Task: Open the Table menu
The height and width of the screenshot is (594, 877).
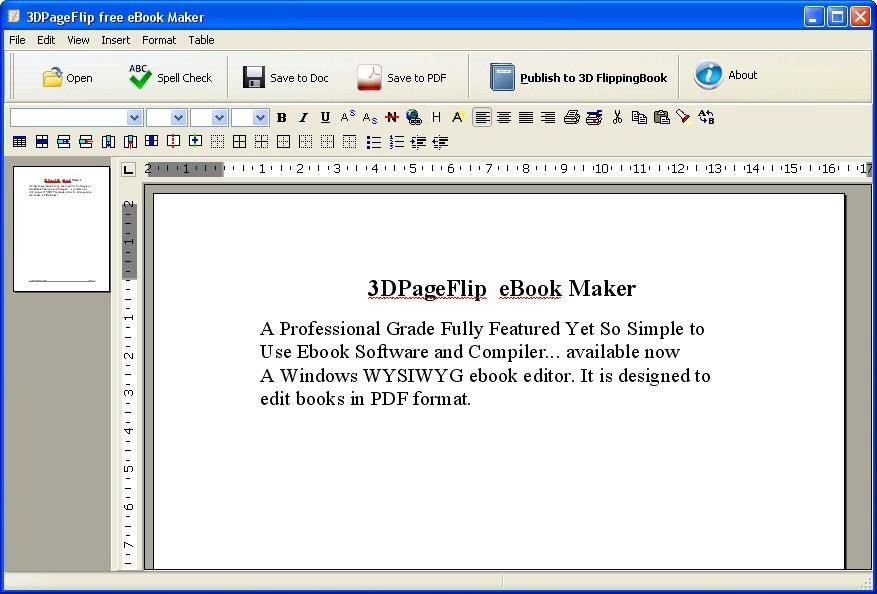Action: coord(201,40)
